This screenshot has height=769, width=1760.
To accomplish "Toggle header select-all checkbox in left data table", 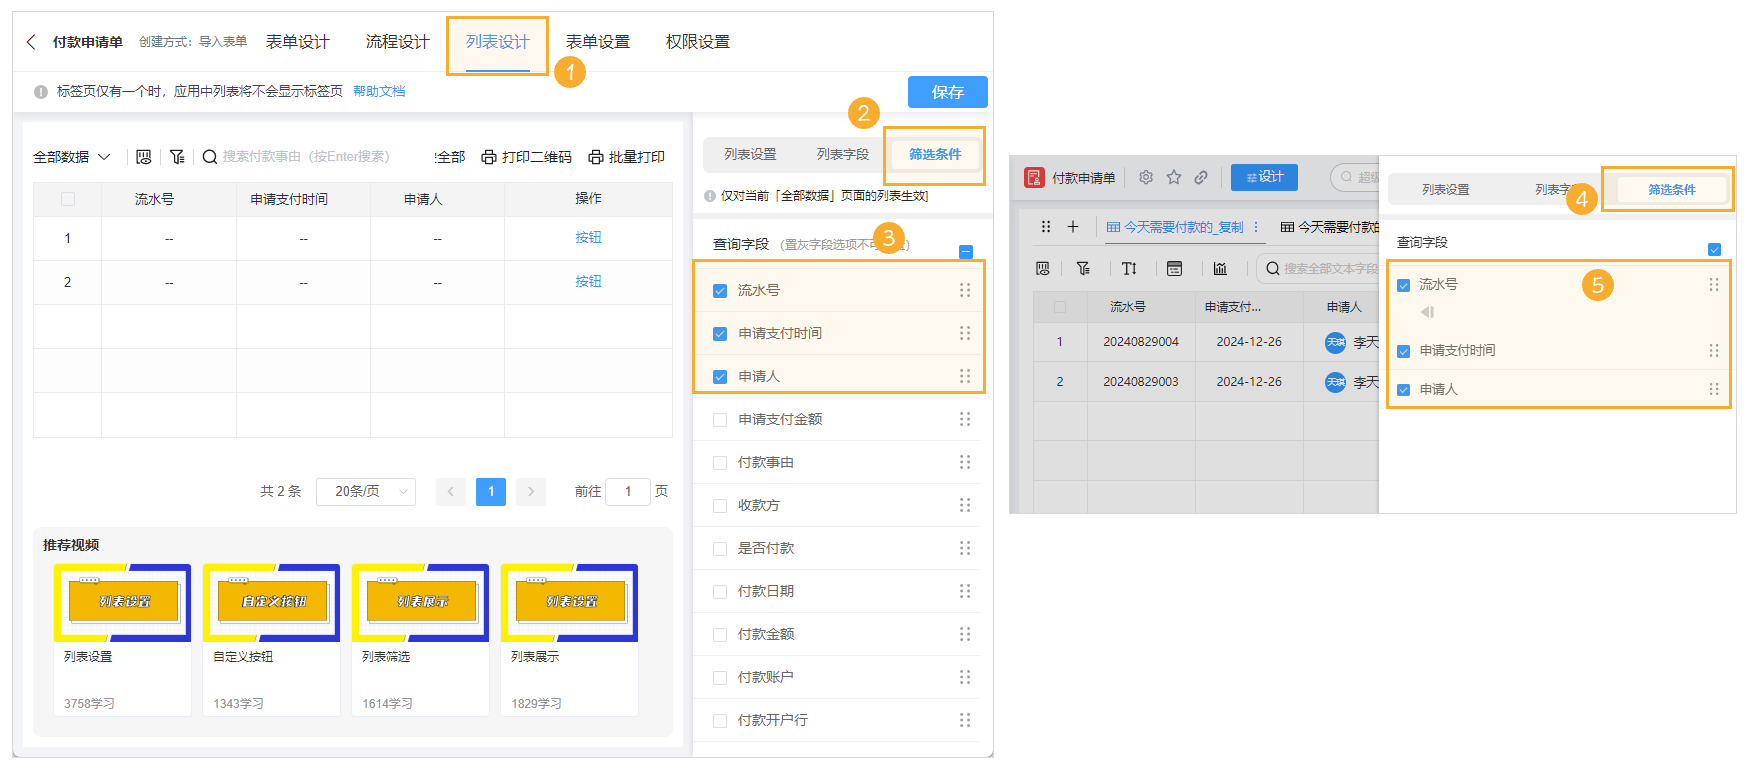I will pyautogui.click(x=68, y=199).
